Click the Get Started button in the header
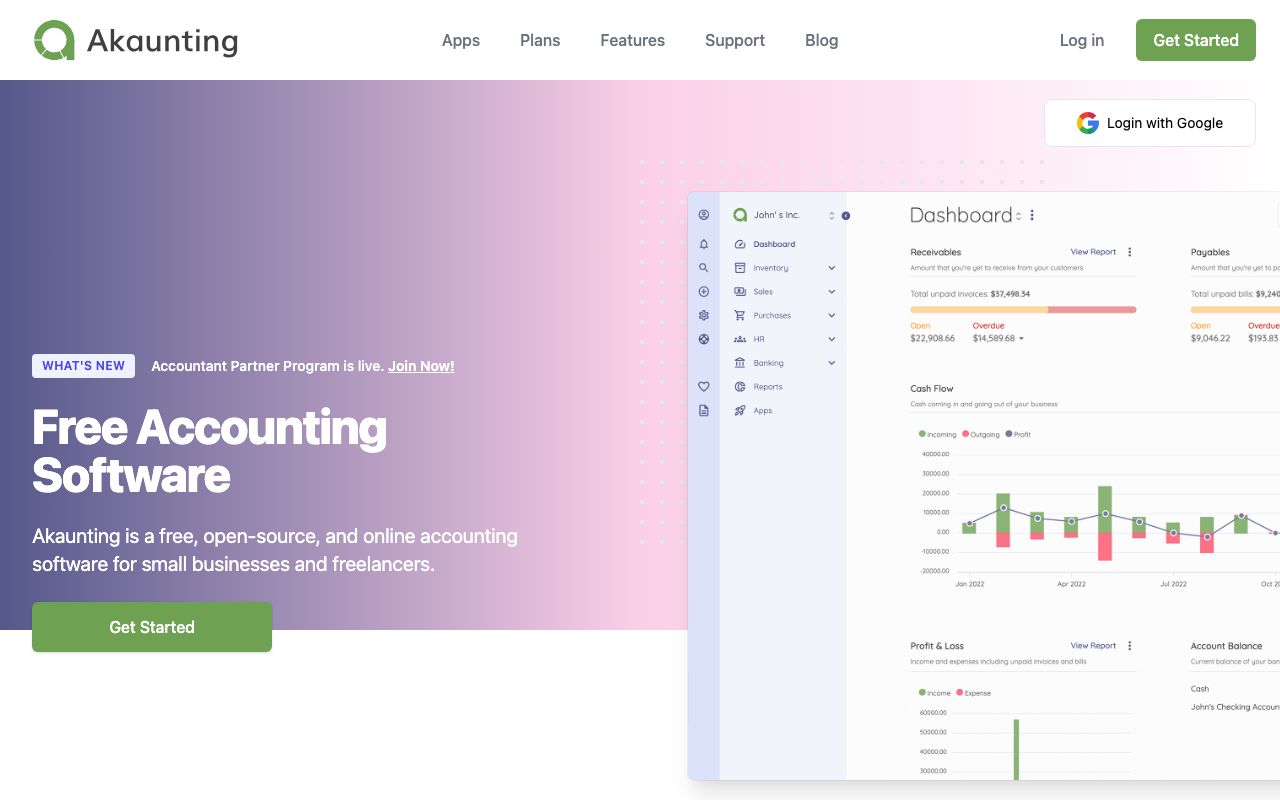 click(x=1196, y=40)
